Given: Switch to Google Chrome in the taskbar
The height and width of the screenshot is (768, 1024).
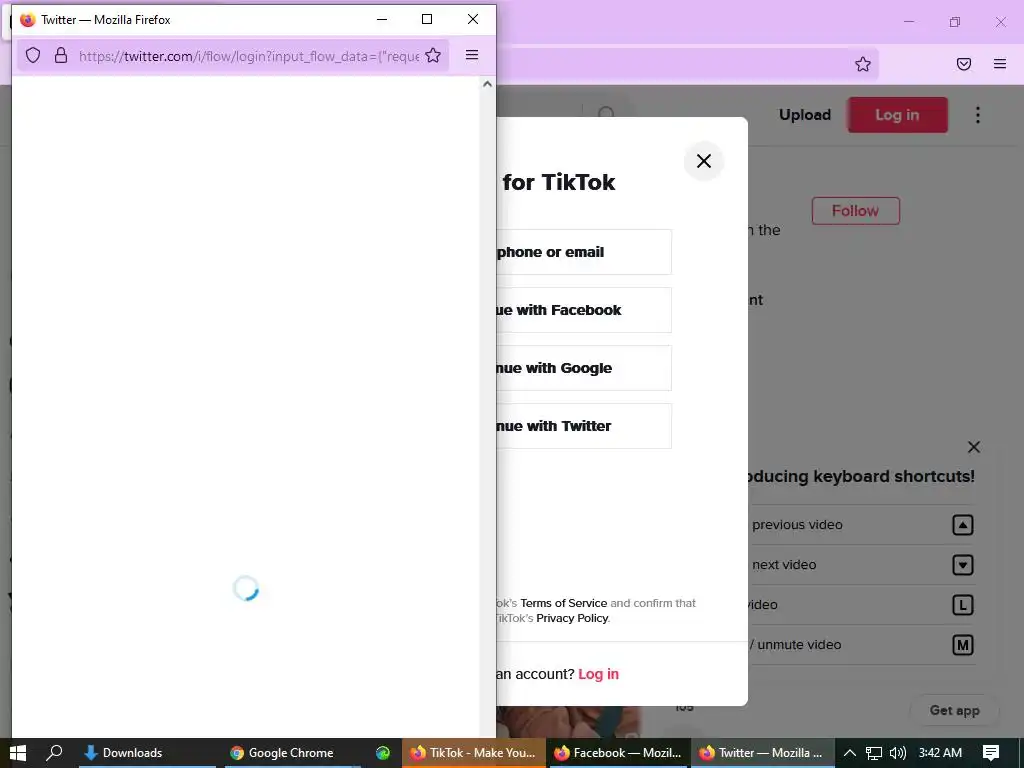Looking at the screenshot, I should coord(291,753).
